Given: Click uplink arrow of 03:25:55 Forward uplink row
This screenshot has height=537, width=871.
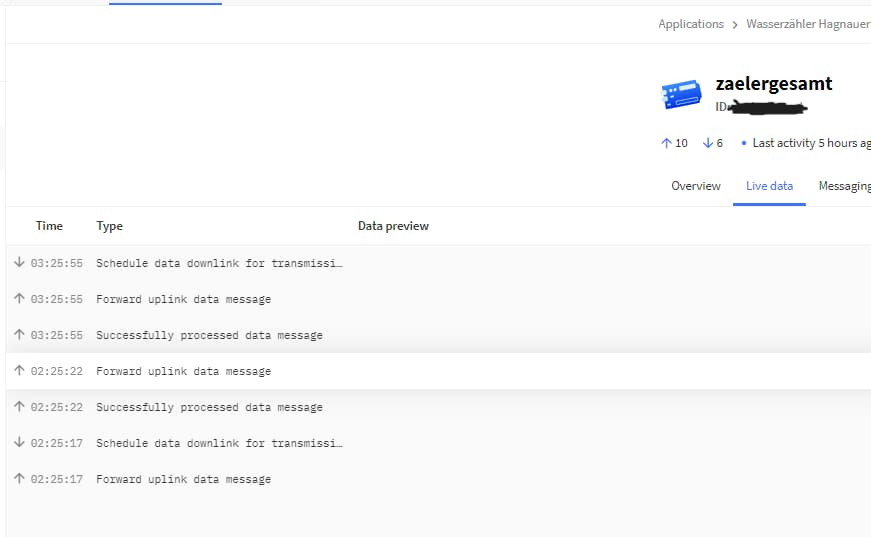Looking at the screenshot, I should coord(19,298).
